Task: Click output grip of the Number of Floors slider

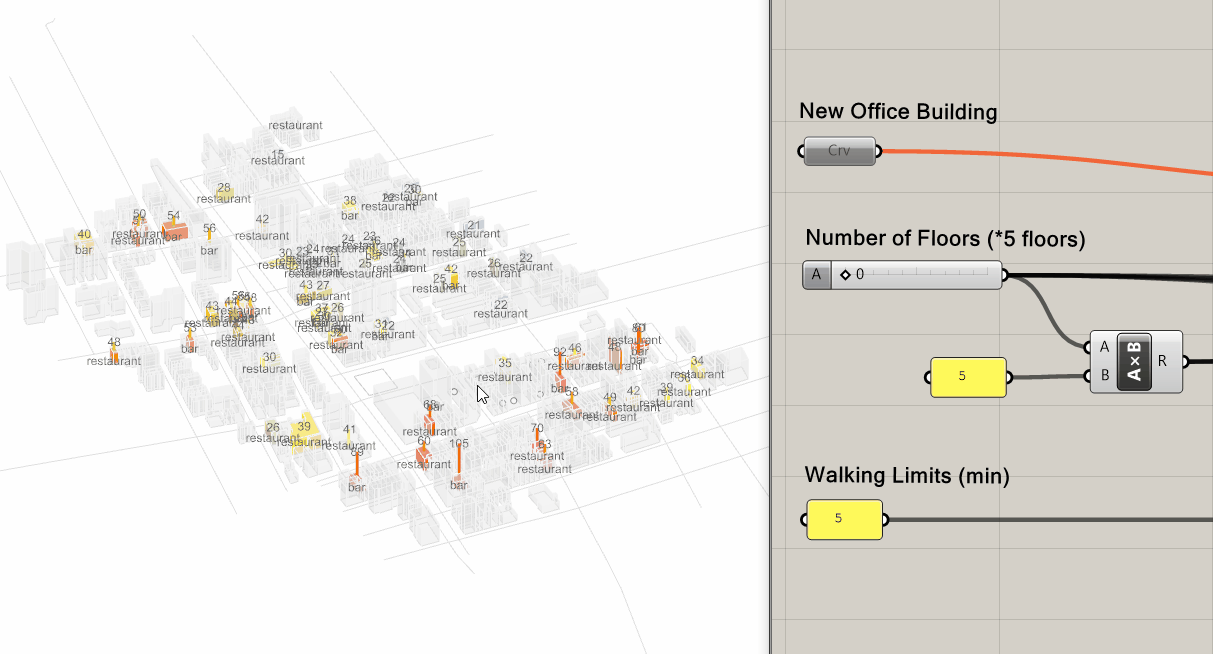Action: [1005, 275]
